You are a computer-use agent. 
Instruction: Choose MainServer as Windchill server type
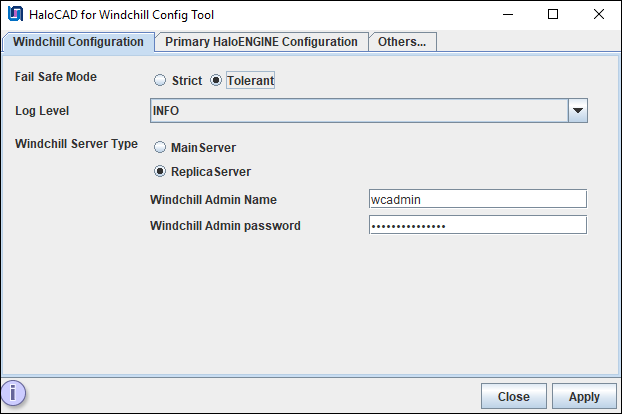pos(160,148)
